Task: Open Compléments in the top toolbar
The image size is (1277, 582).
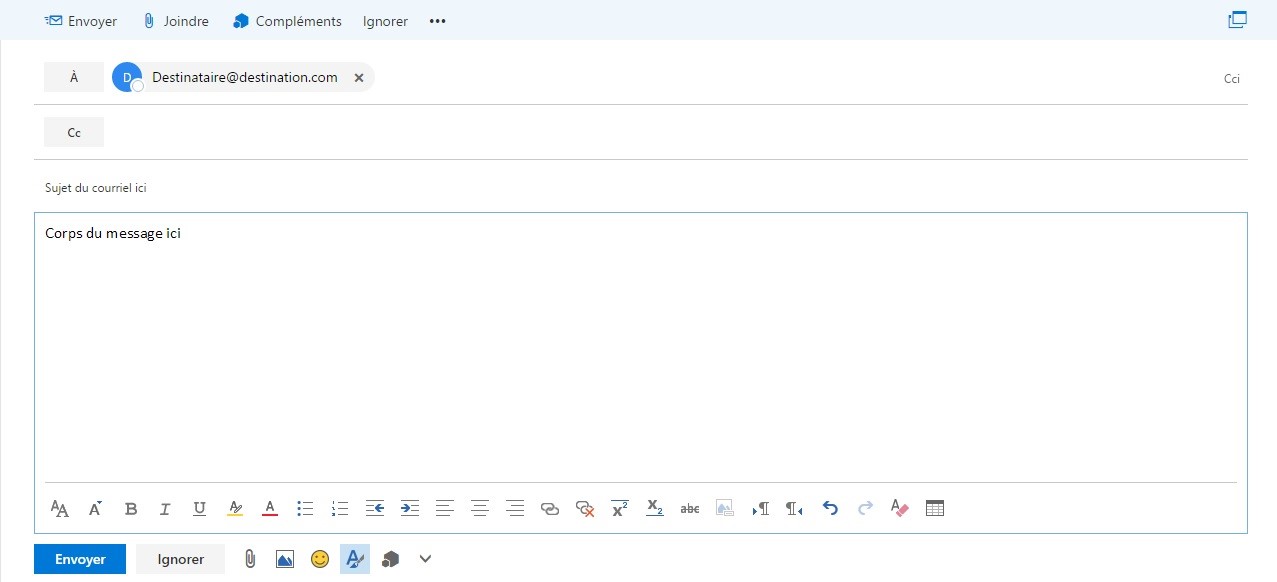Action: 287,21
